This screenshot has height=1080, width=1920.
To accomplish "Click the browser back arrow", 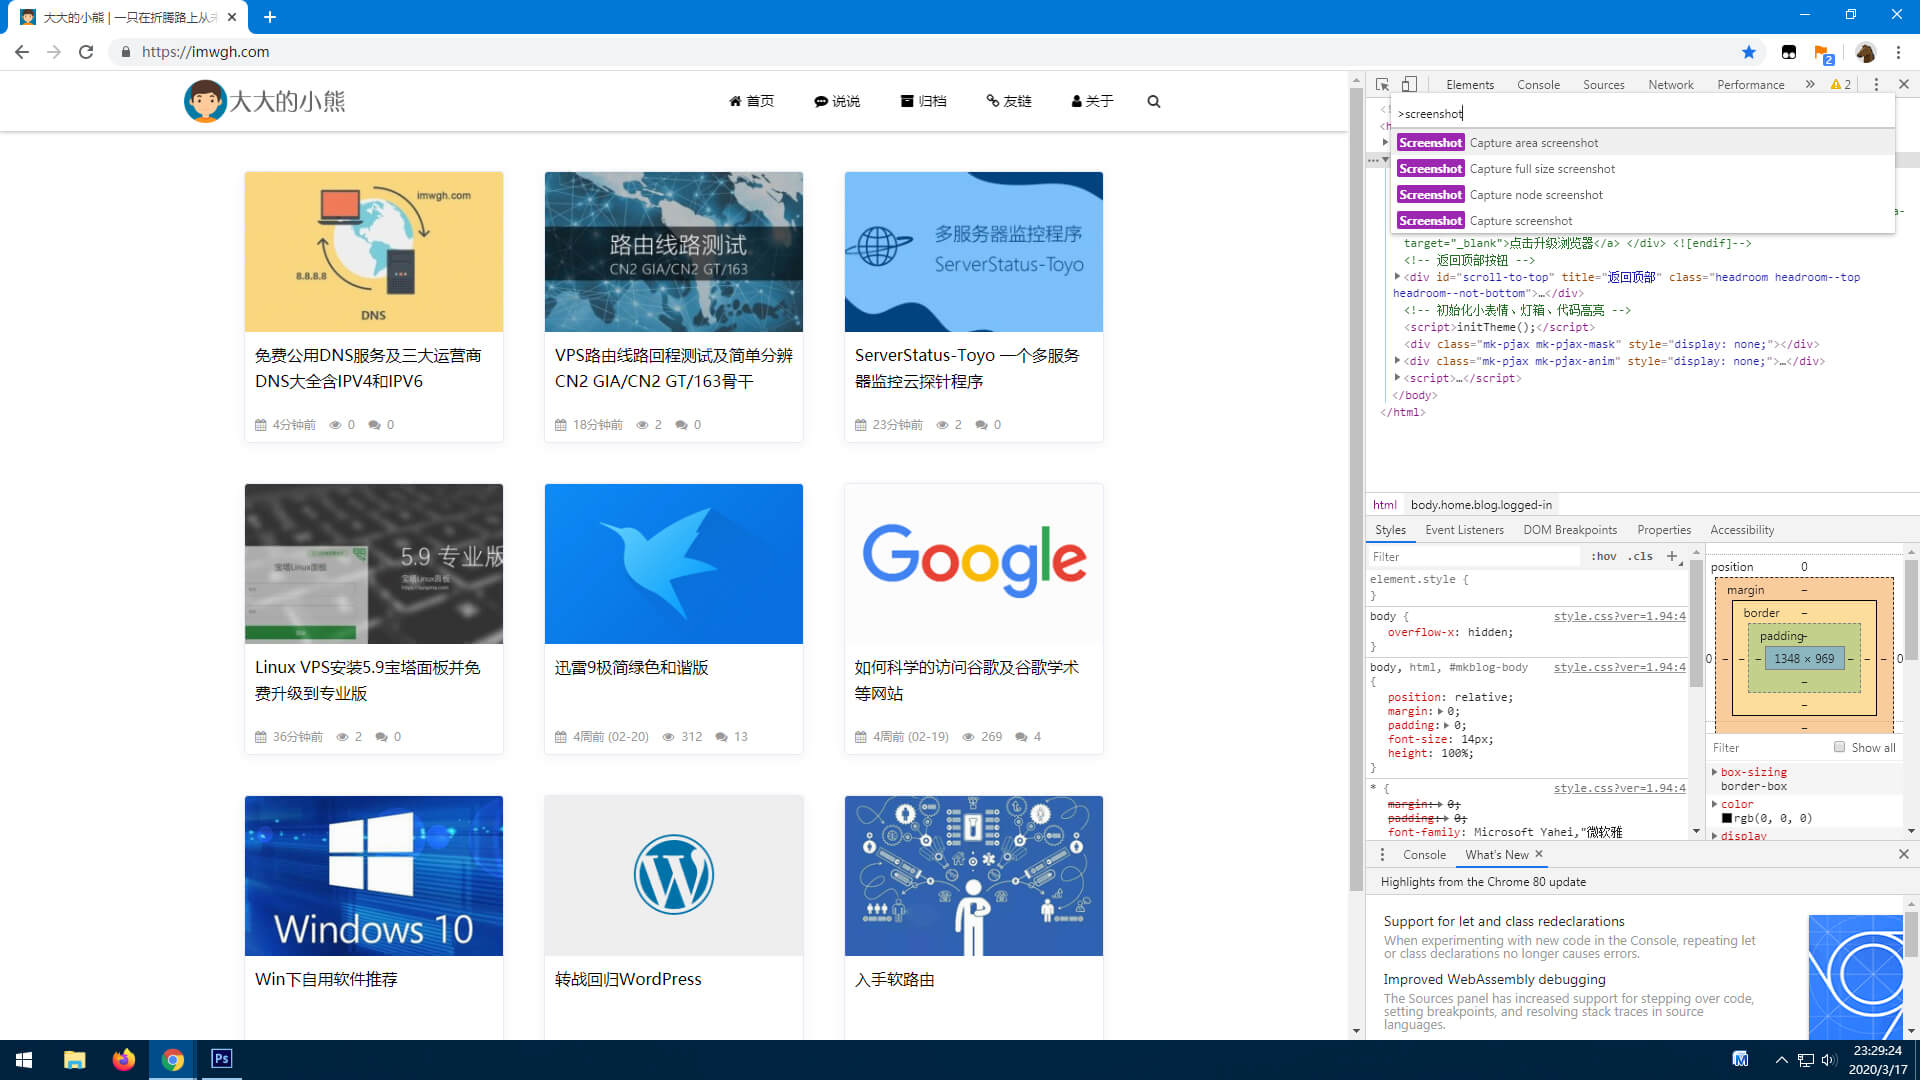I will pos(22,52).
